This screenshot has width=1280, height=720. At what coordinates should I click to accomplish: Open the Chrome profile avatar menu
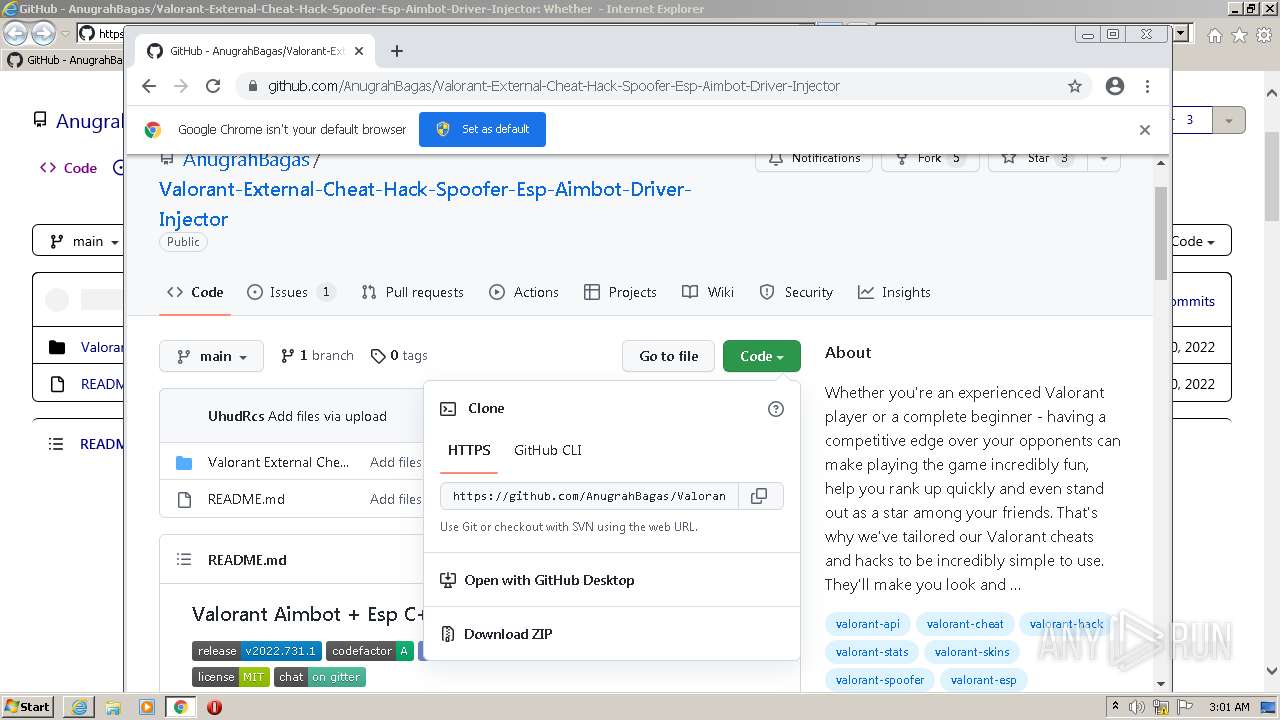pyautogui.click(x=1115, y=86)
